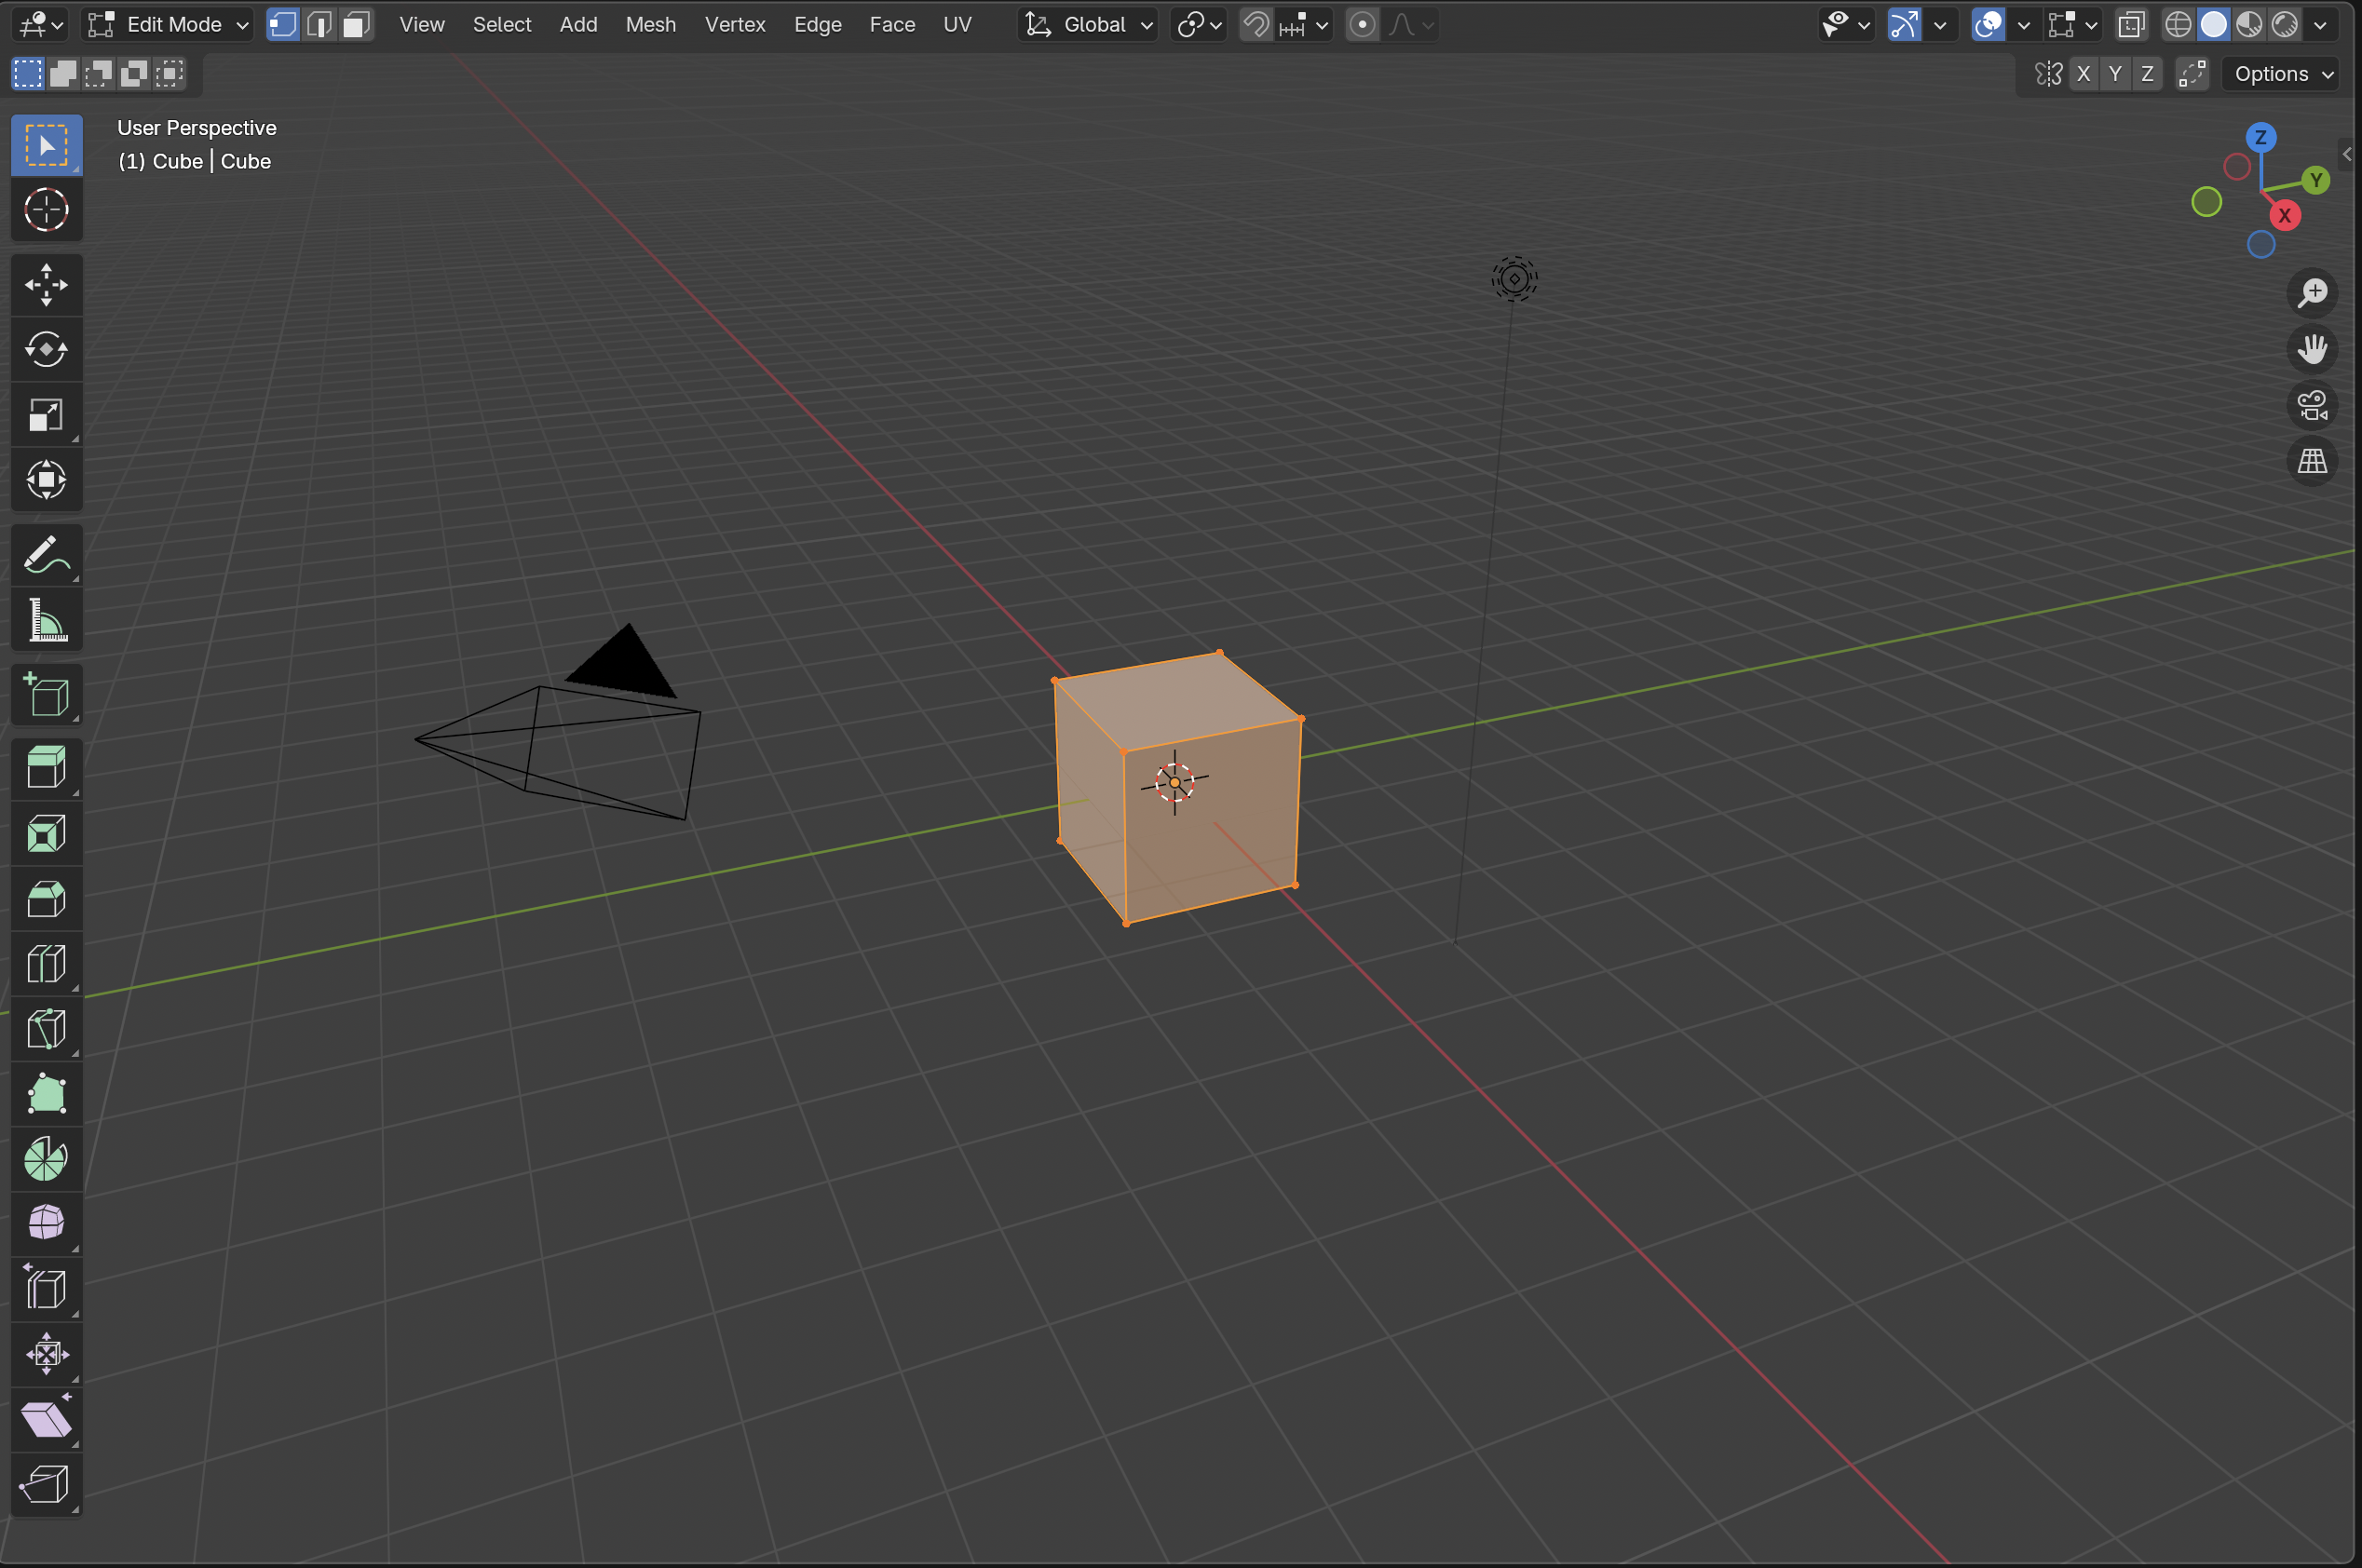The height and width of the screenshot is (1568, 2362).
Task: Switch to face select mode
Action: tap(356, 24)
